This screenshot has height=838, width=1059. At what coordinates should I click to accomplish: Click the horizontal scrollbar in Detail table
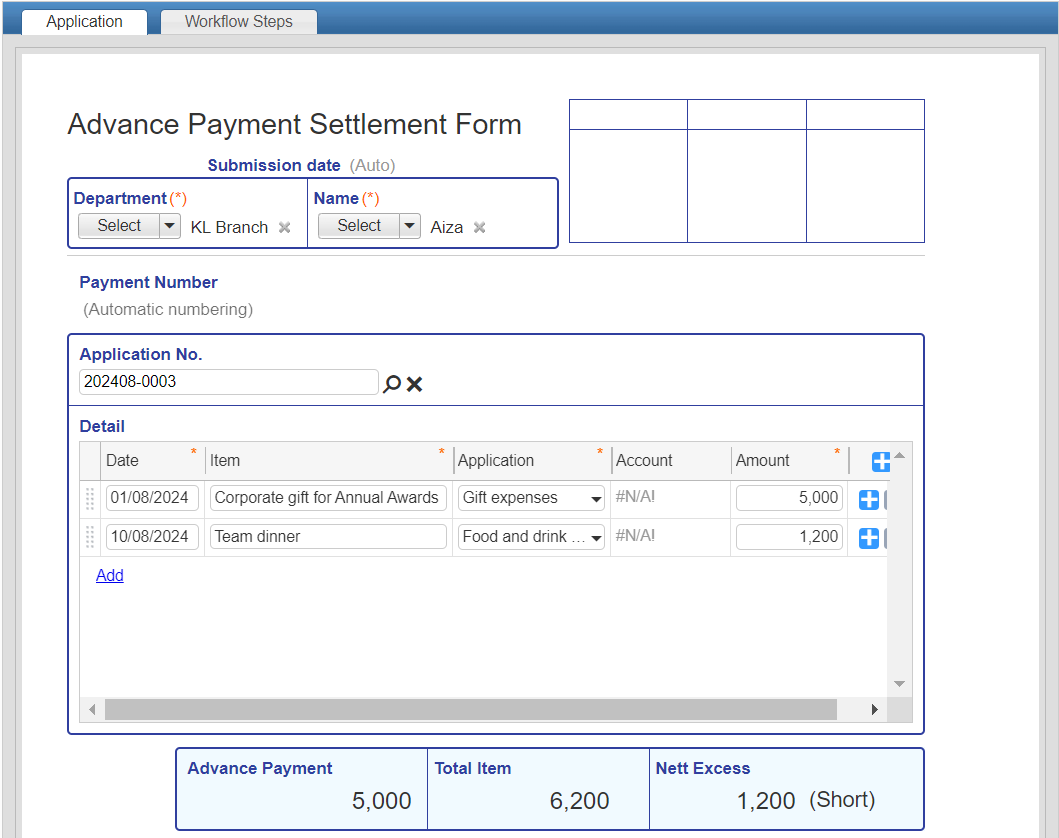pos(470,710)
